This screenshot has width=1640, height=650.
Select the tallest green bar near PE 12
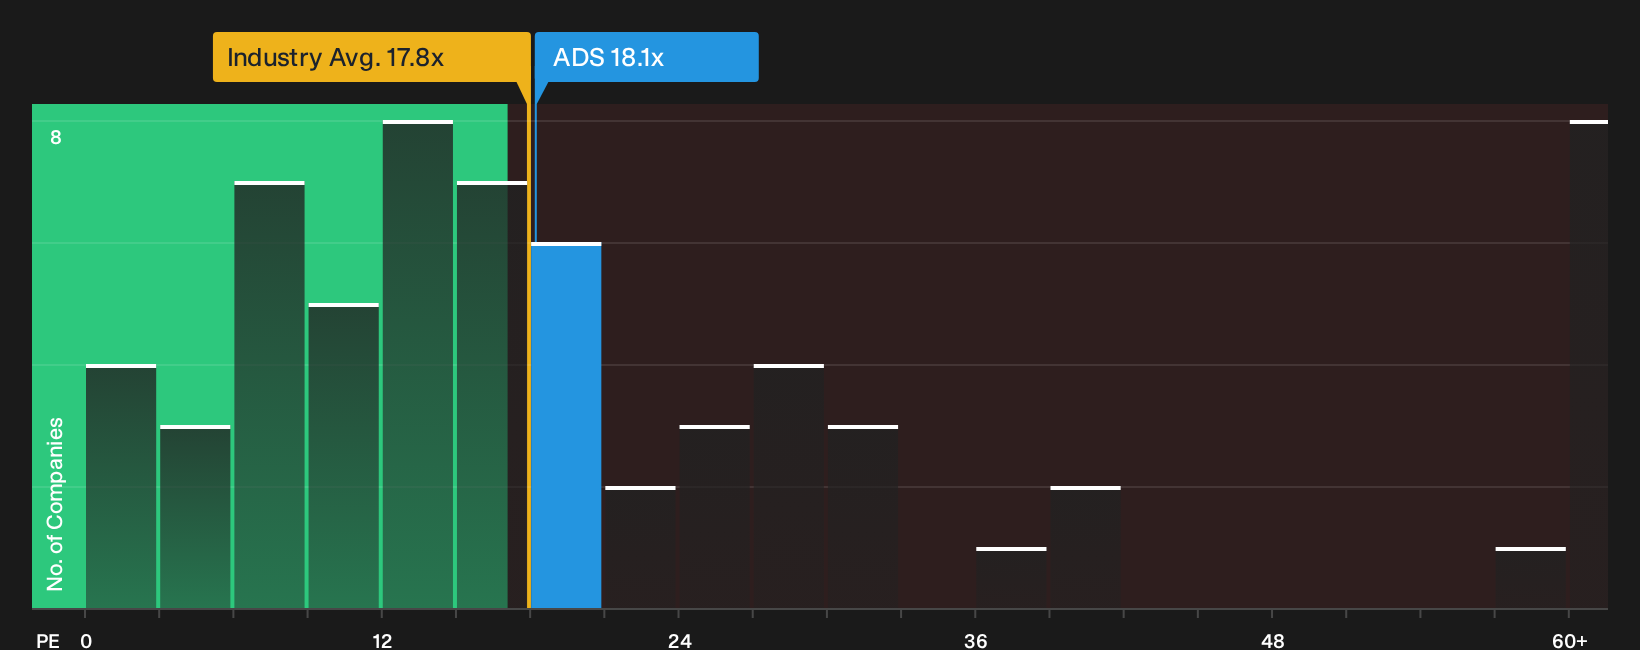(418, 364)
